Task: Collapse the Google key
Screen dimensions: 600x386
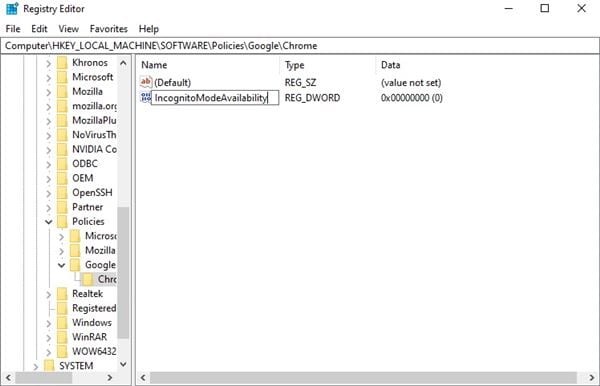Action: [61, 265]
